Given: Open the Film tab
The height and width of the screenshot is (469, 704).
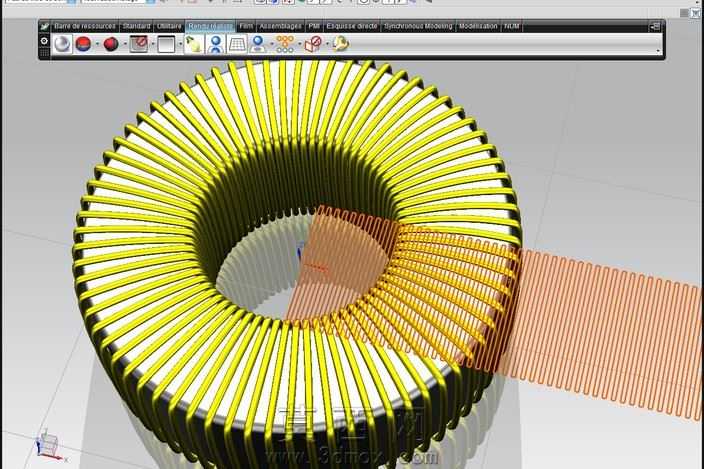Looking at the screenshot, I should click(246, 26).
